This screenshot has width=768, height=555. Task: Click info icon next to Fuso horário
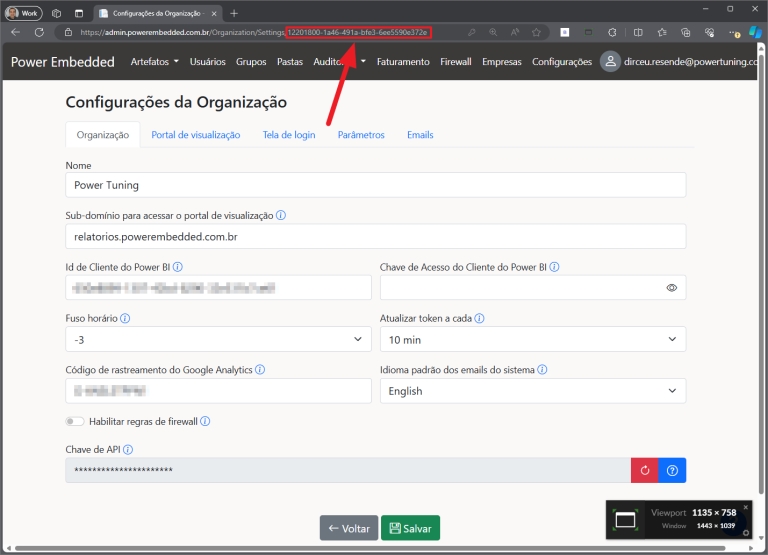(x=126, y=319)
